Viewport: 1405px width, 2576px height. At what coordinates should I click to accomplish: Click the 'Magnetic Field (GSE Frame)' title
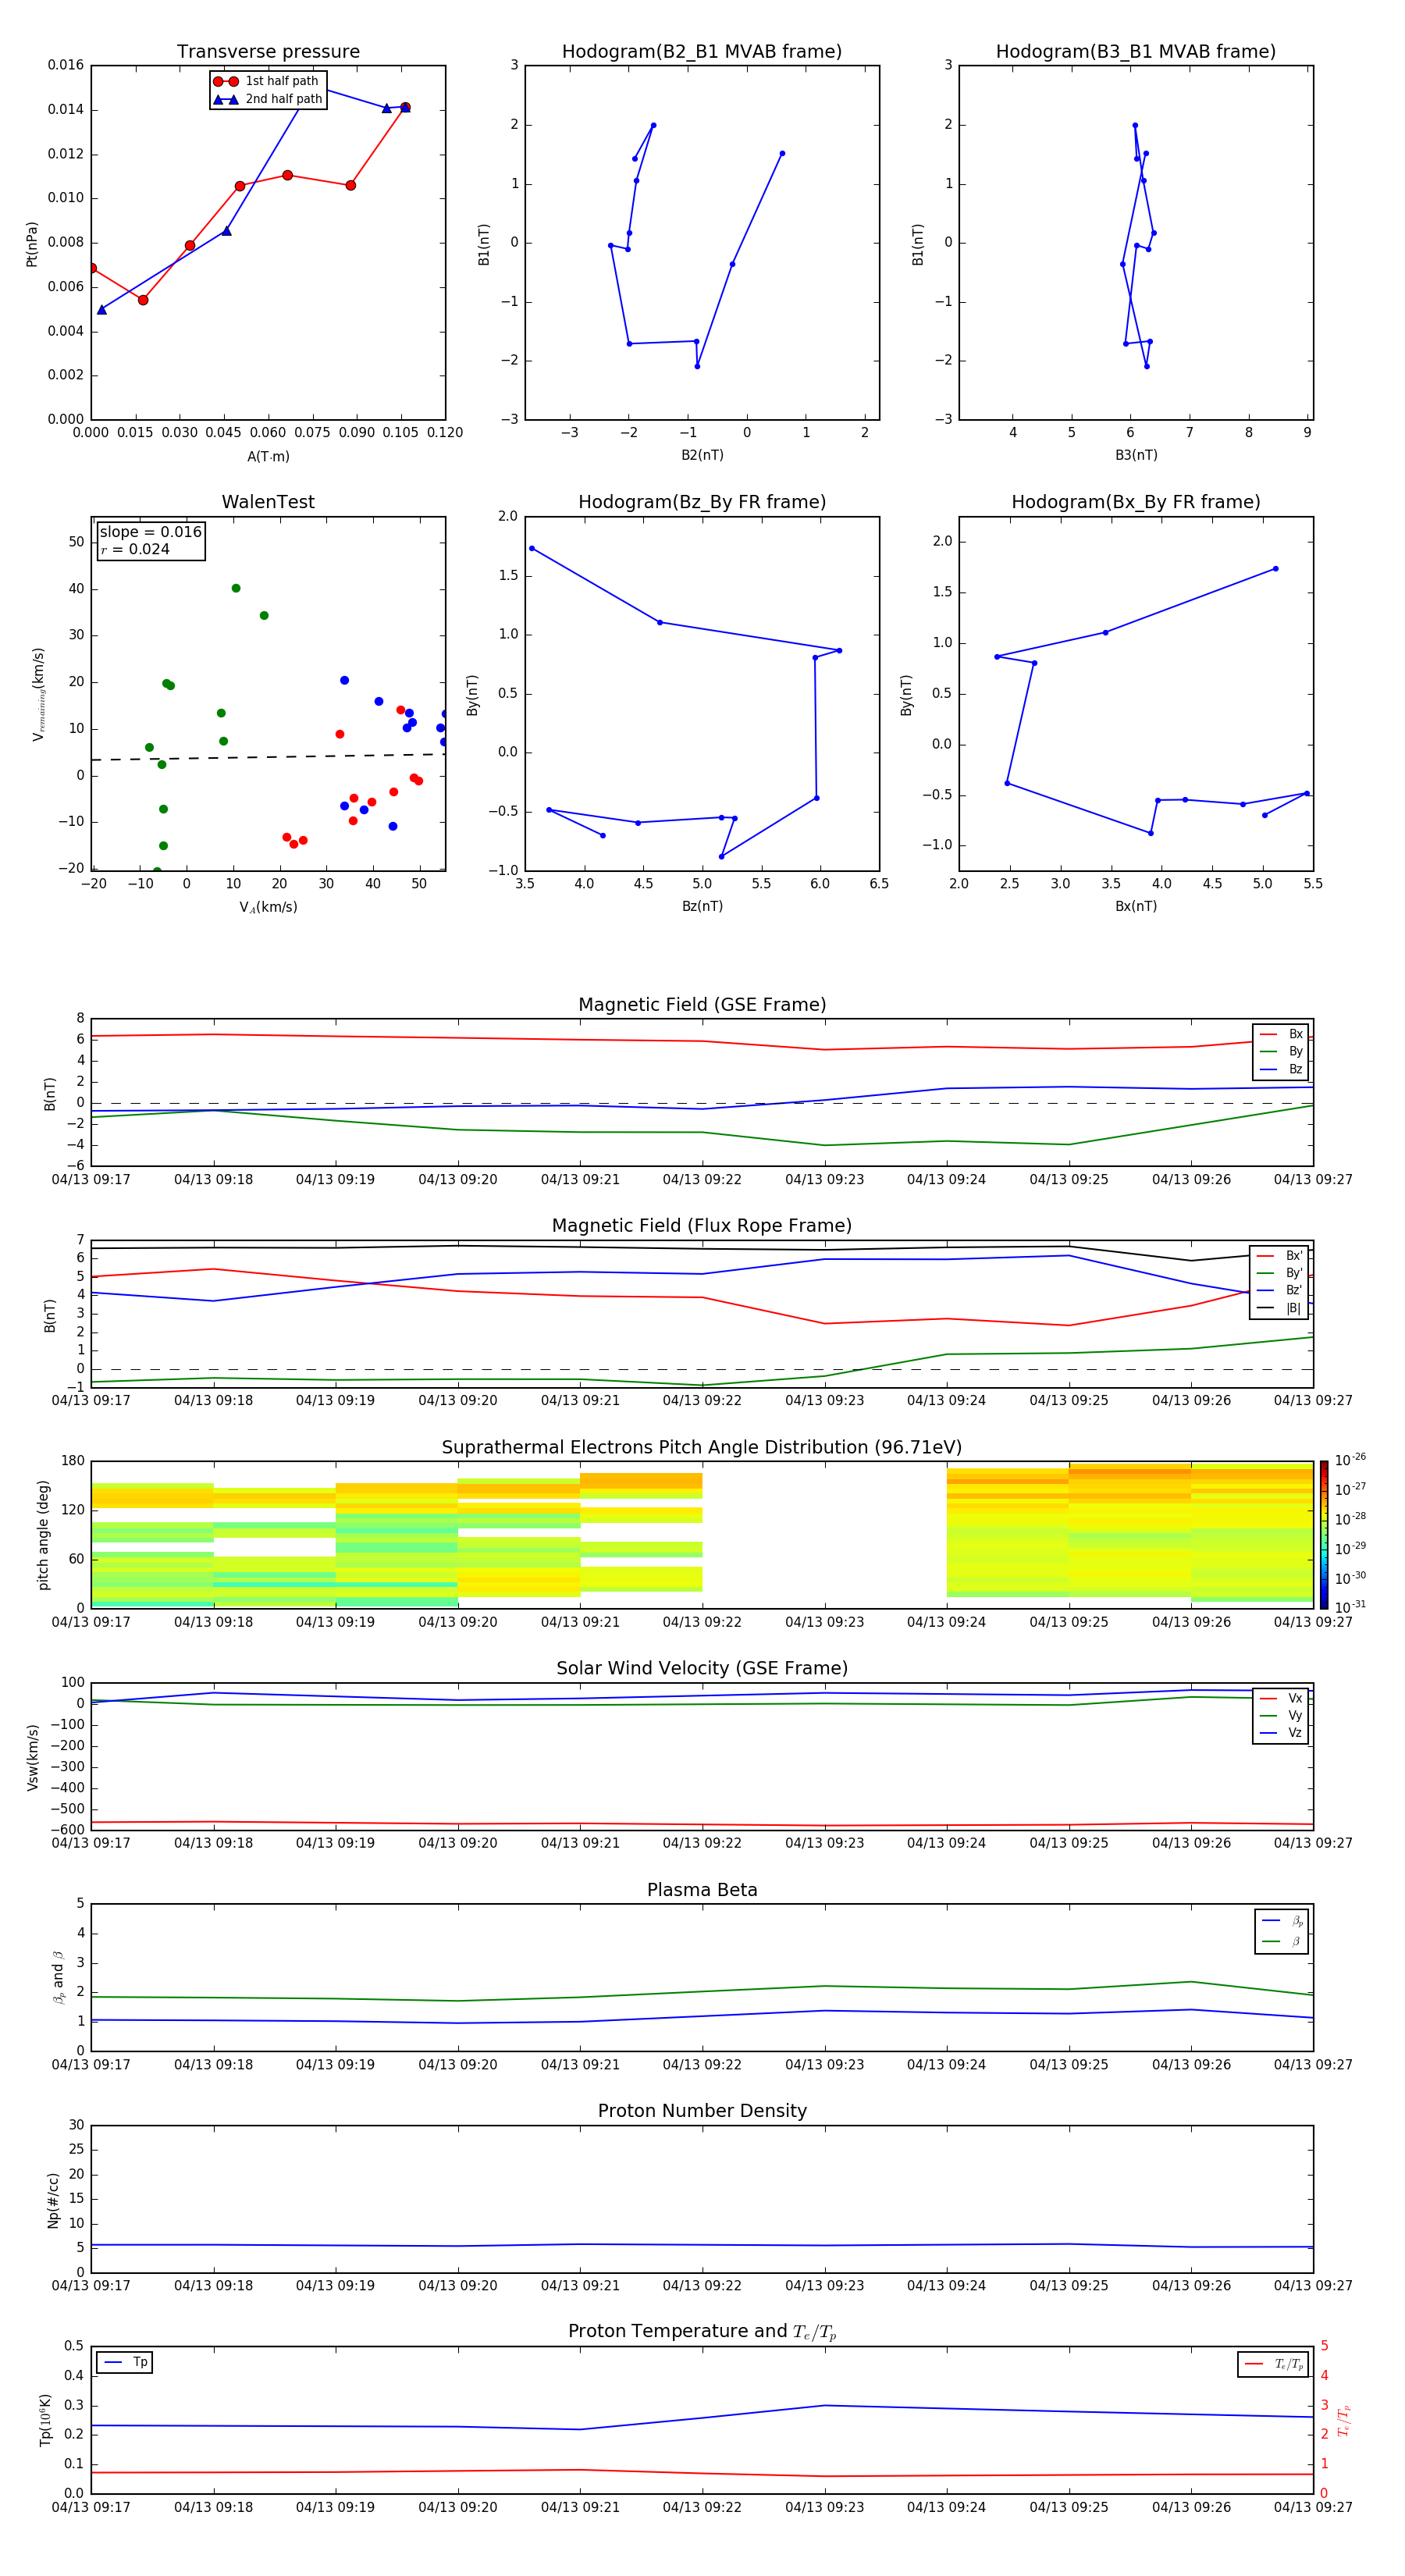click(702, 1005)
